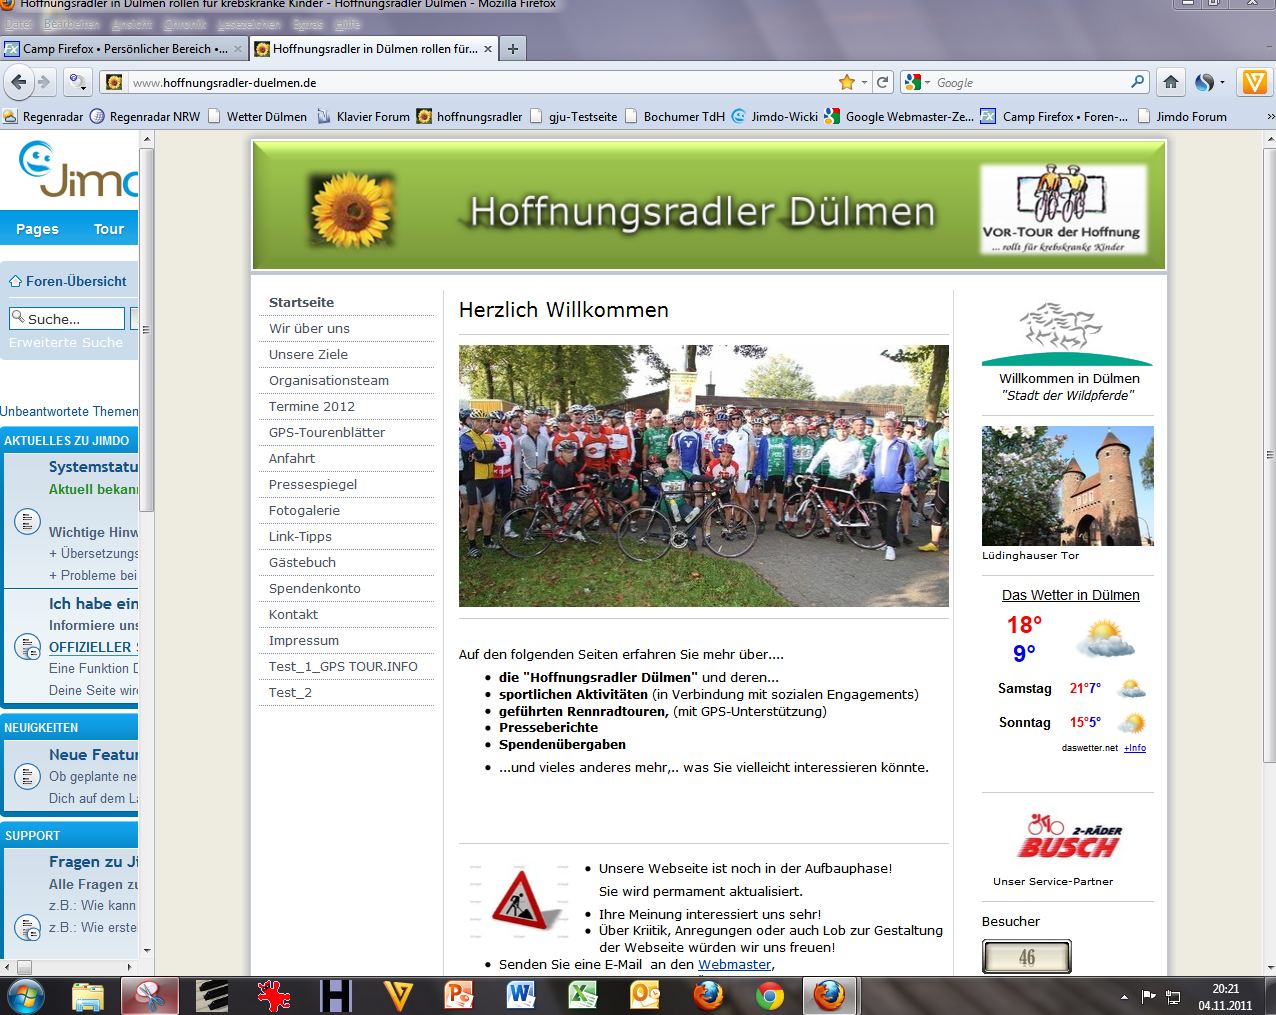This screenshot has height=1015, width=1276.
Task: Open the Google Webmaster-Ze... bookmark
Action: (x=899, y=116)
